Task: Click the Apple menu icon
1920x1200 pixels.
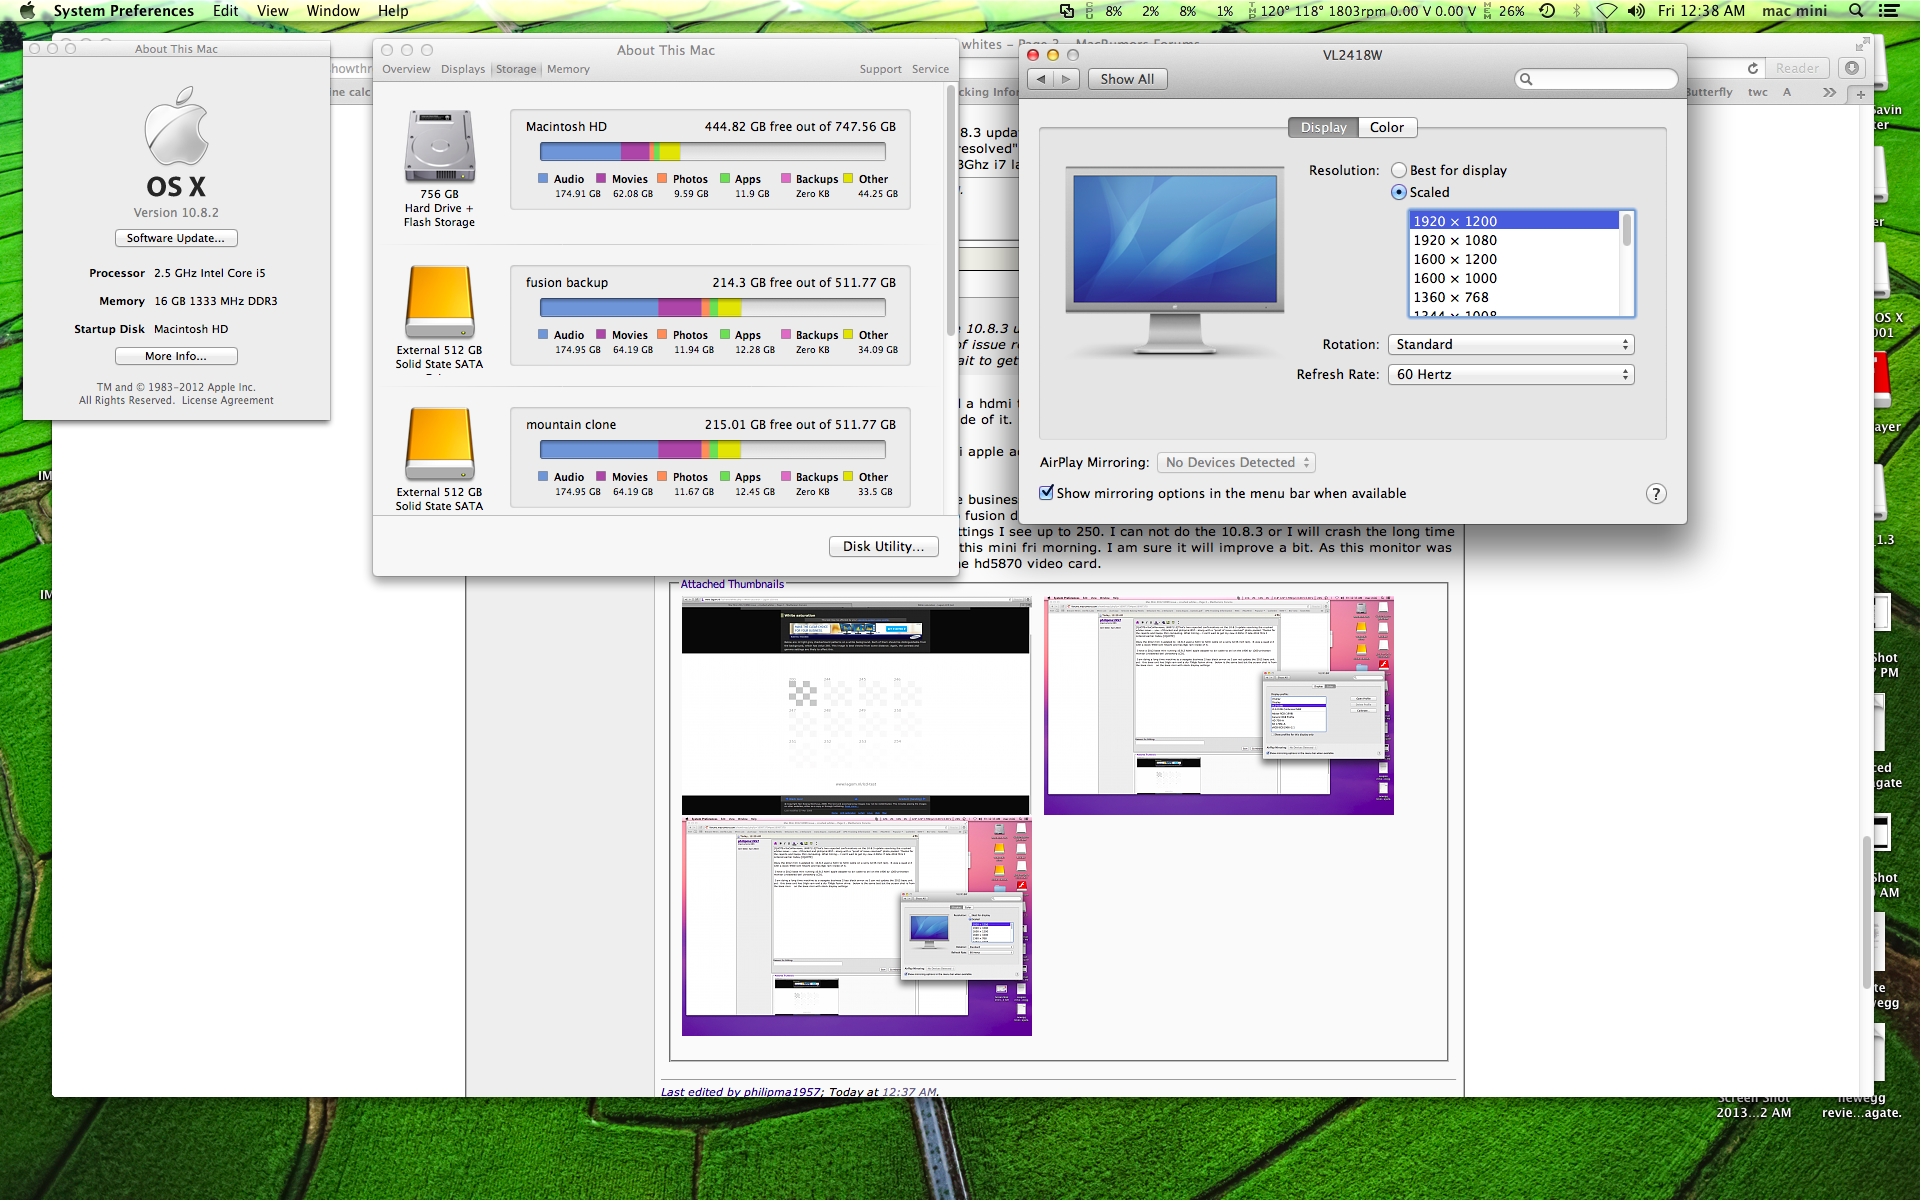Action: 27,11
